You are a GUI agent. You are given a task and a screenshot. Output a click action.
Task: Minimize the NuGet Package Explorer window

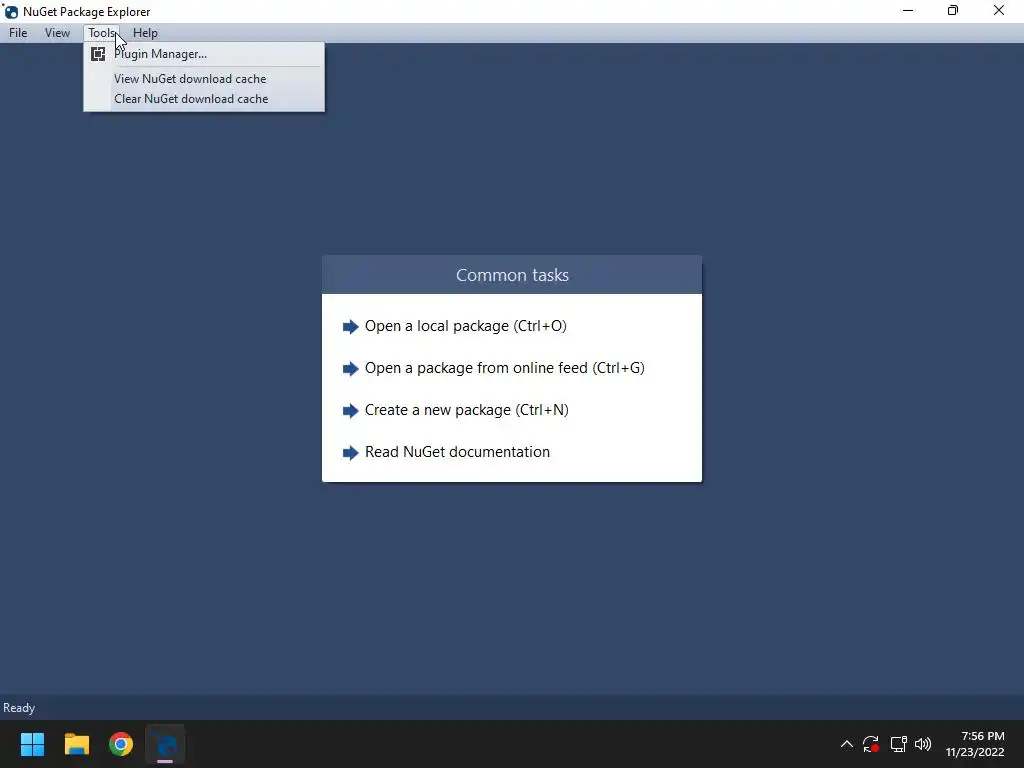point(908,10)
